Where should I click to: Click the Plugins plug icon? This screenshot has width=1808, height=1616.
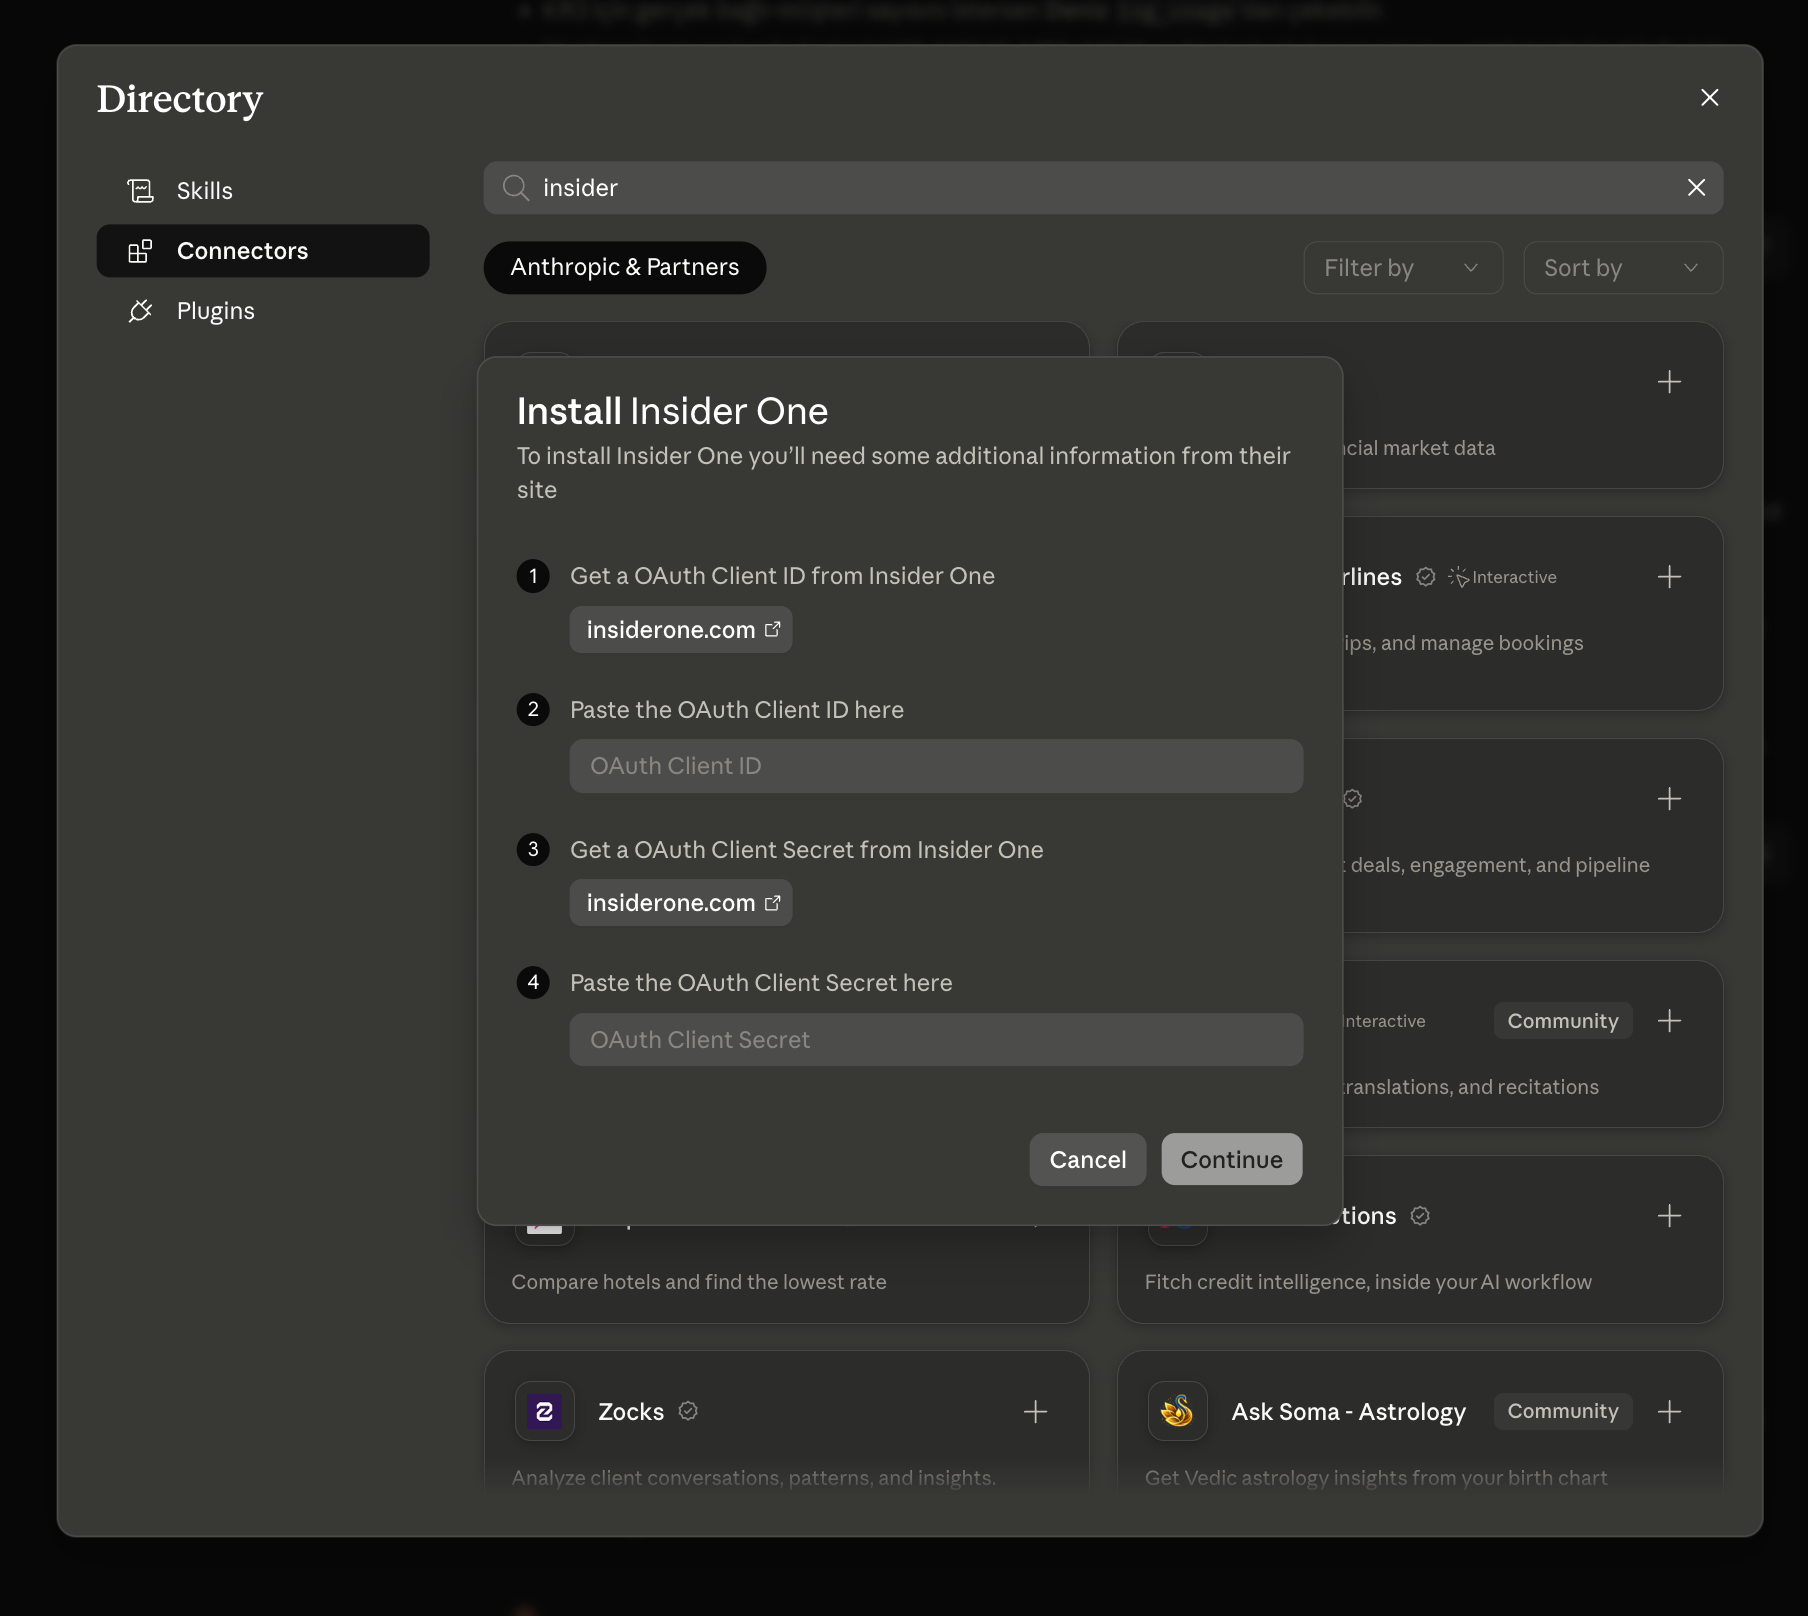click(141, 311)
